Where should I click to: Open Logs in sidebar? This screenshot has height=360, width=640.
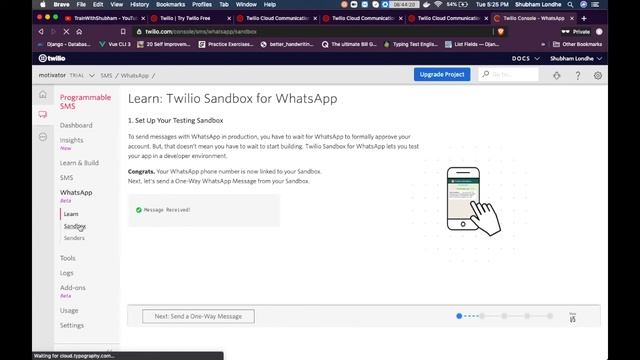click(67, 273)
